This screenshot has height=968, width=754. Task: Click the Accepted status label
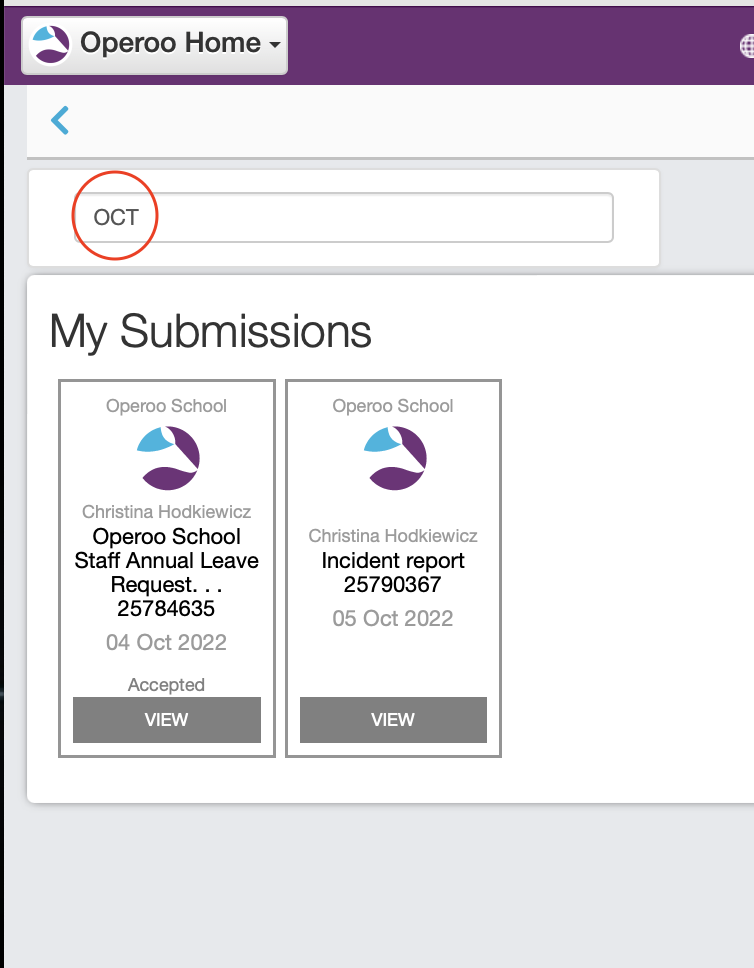[x=167, y=685]
